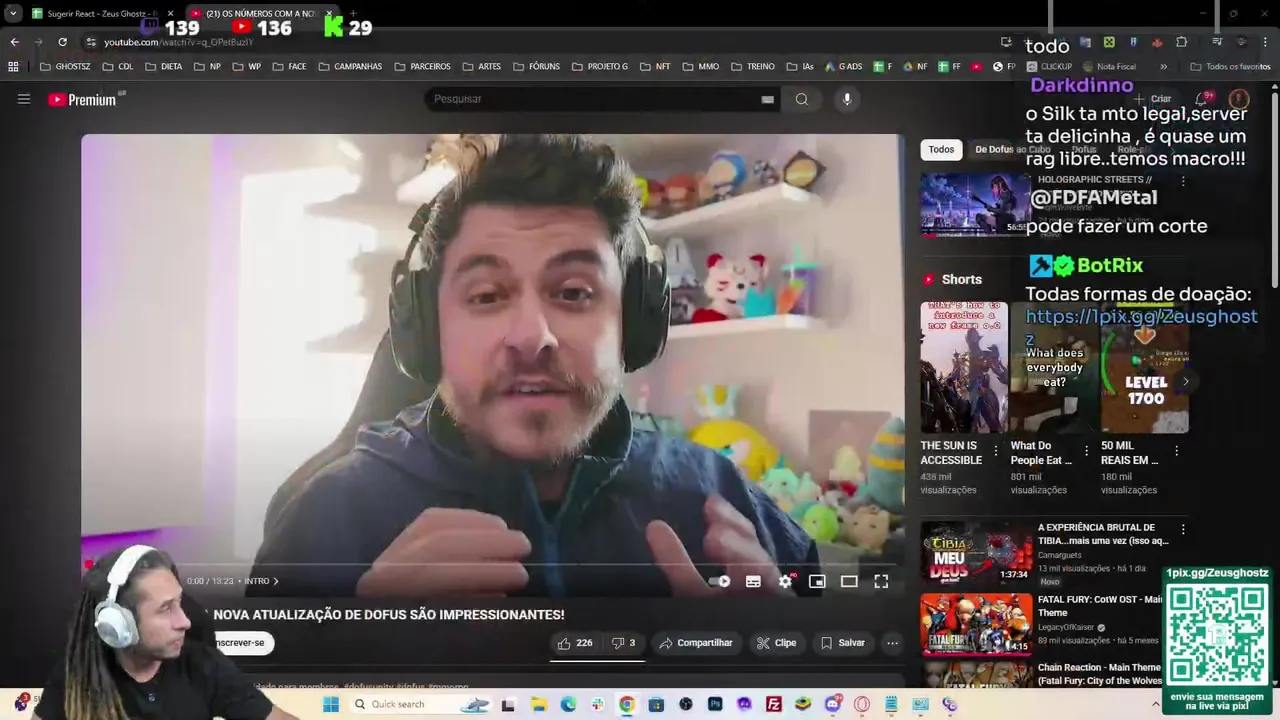Open Windows Start menu

(x=331, y=704)
